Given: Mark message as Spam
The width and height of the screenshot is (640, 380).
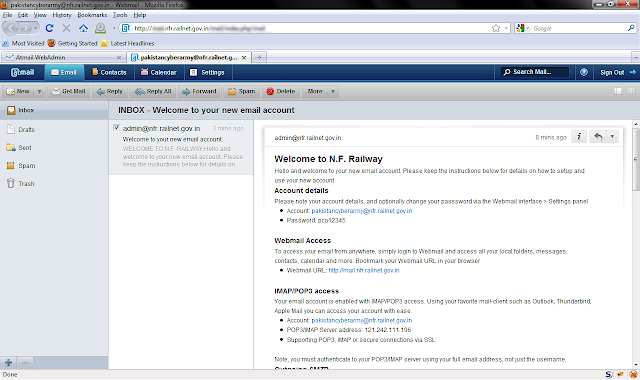Looking at the screenshot, I should pyautogui.click(x=242, y=91).
